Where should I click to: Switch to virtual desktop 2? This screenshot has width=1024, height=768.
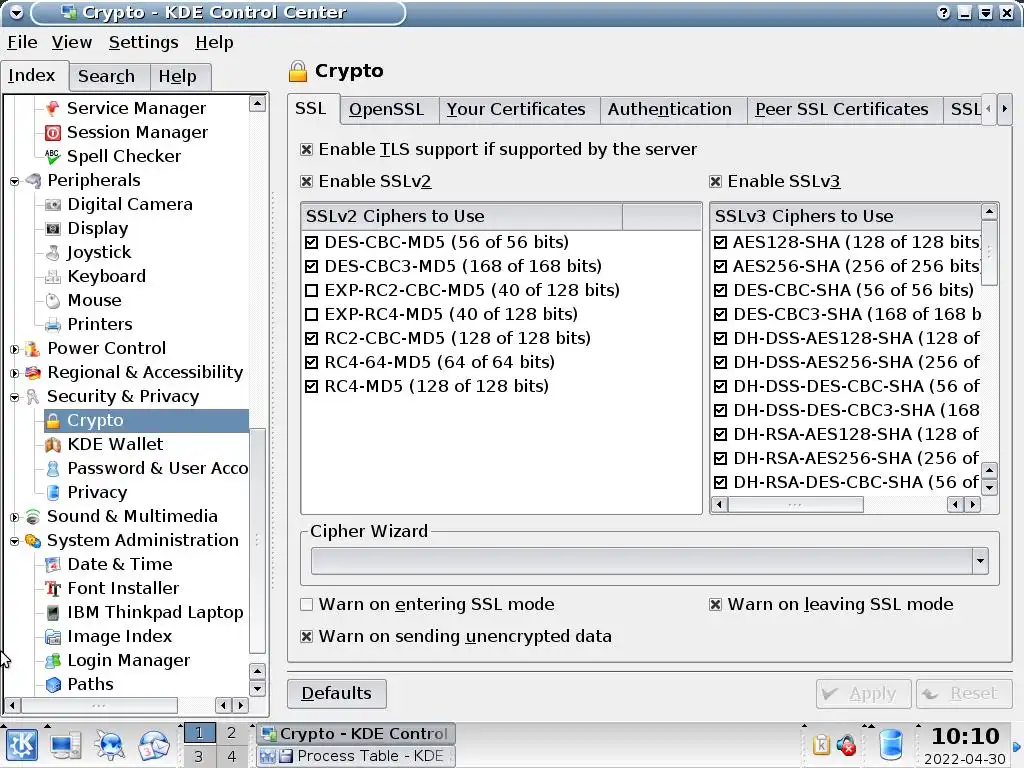231,733
